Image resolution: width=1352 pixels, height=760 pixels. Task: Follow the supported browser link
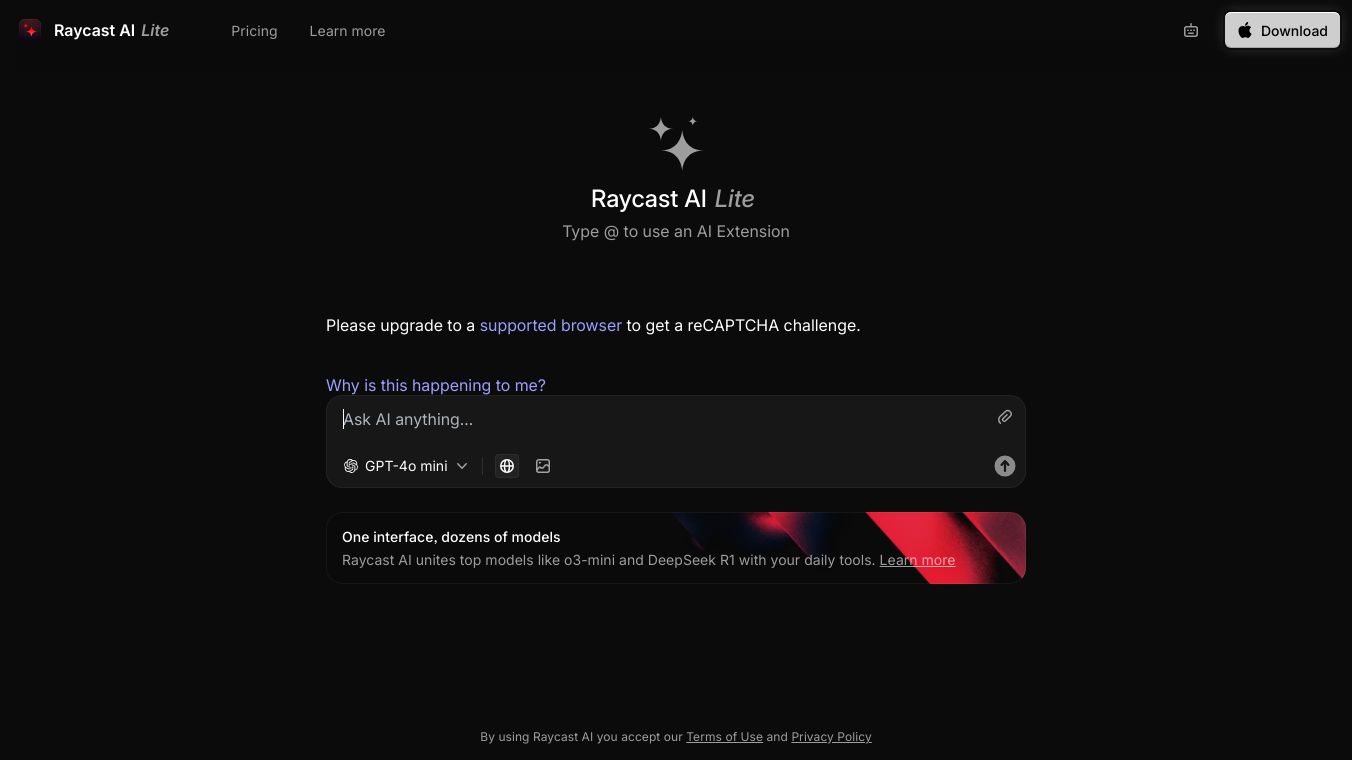pos(551,325)
